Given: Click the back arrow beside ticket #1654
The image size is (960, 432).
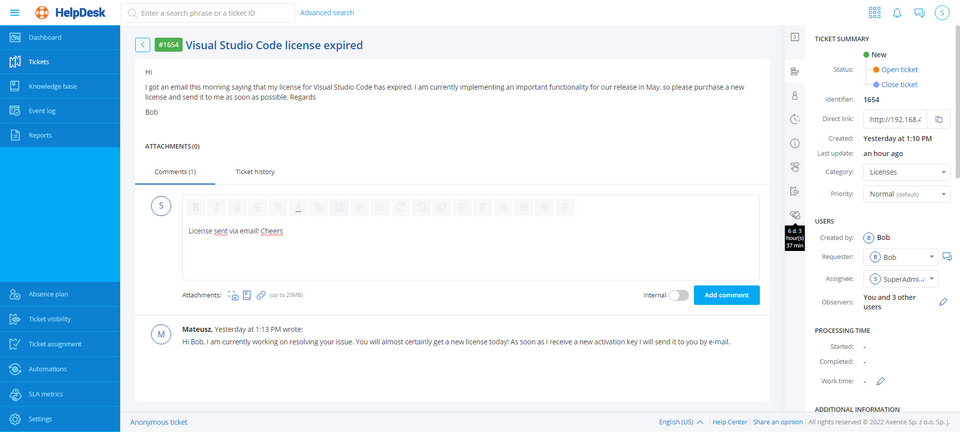Looking at the screenshot, I should [142, 45].
